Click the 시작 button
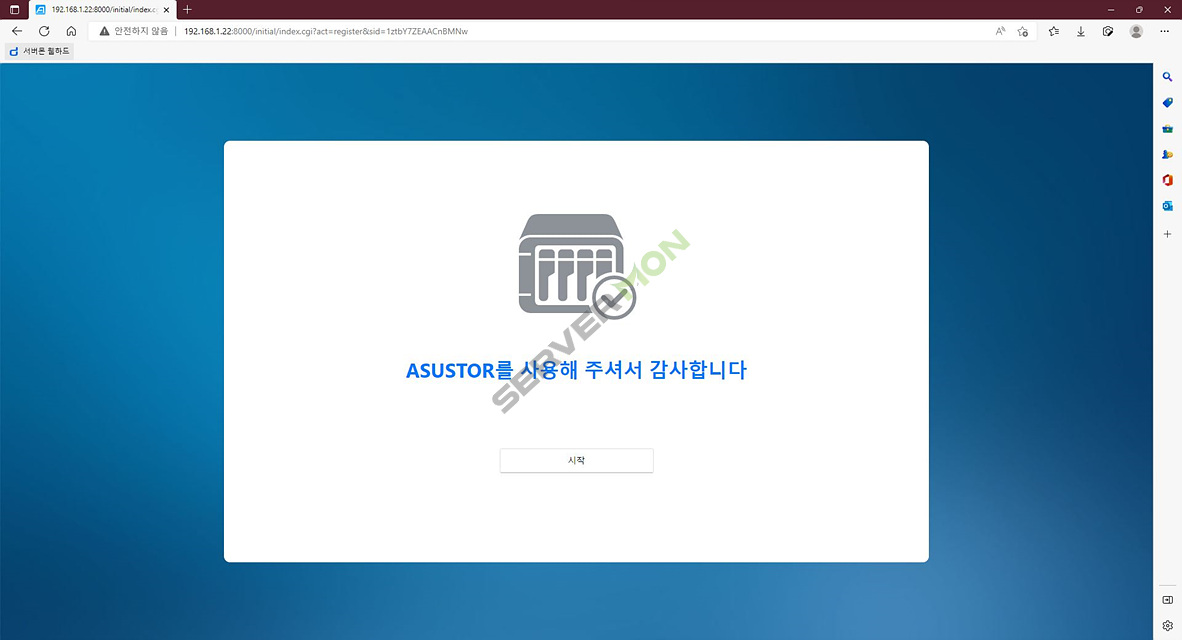Image resolution: width=1182 pixels, height=640 pixels. (x=576, y=461)
